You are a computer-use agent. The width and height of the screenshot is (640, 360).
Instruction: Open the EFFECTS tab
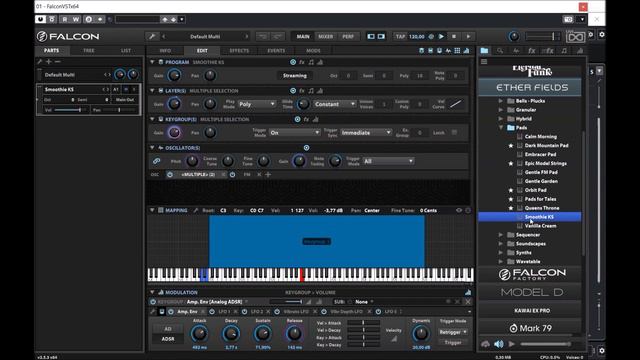coord(239,51)
